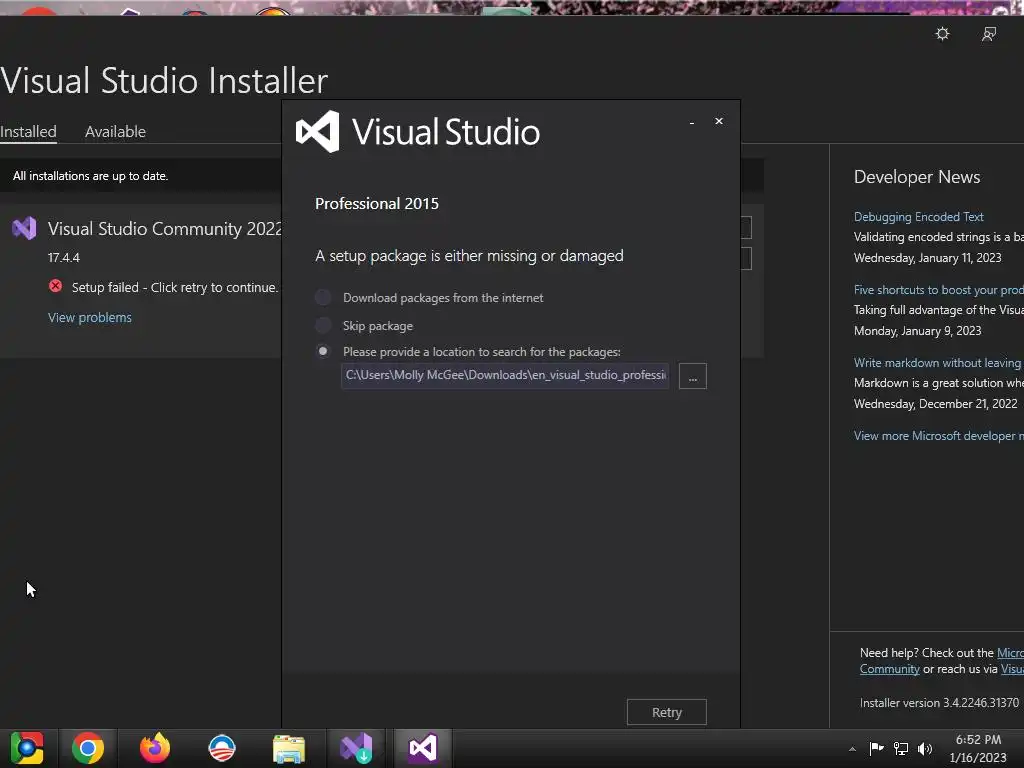Select the Skip package radio button
Image resolution: width=1024 pixels, height=768 pixels.
pos(323,325)
